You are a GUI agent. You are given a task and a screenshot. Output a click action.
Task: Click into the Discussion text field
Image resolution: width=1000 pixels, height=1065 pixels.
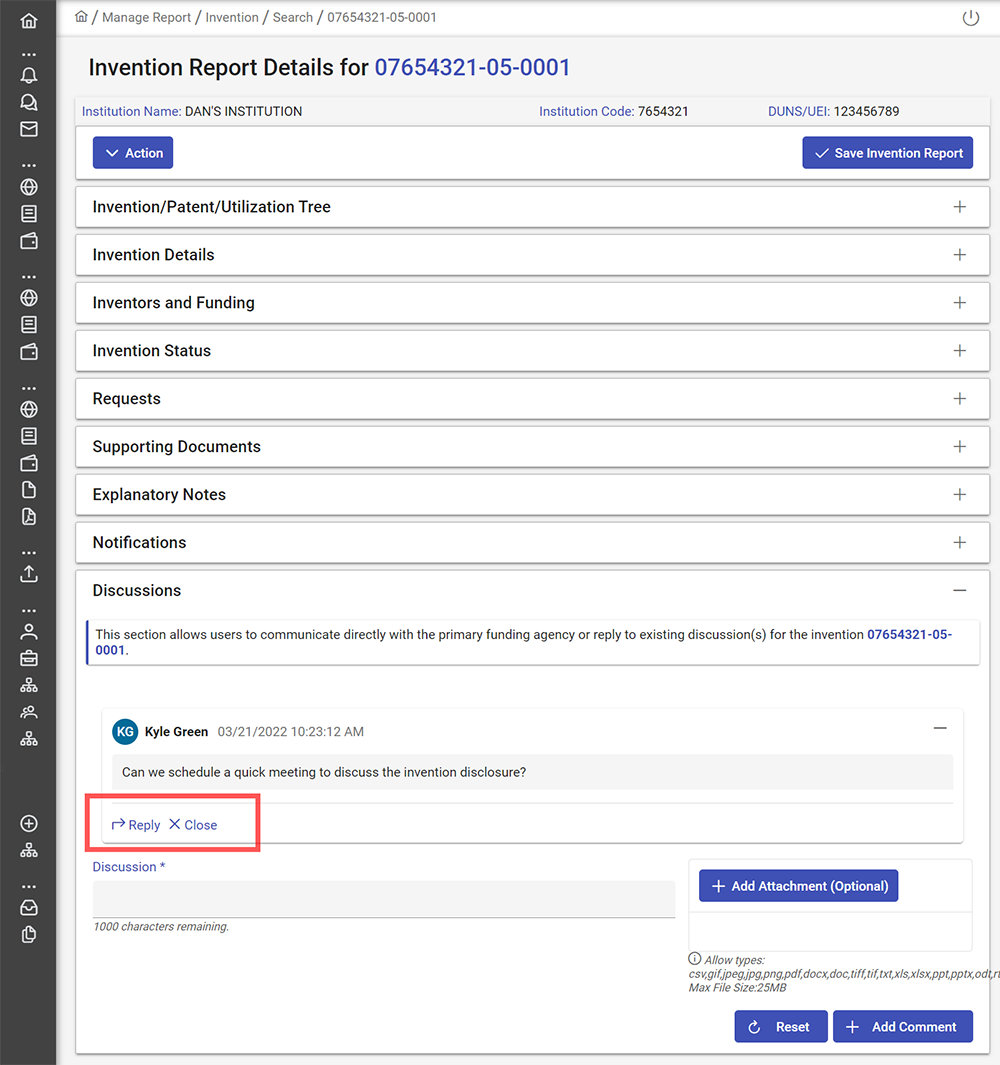[384, 898]
